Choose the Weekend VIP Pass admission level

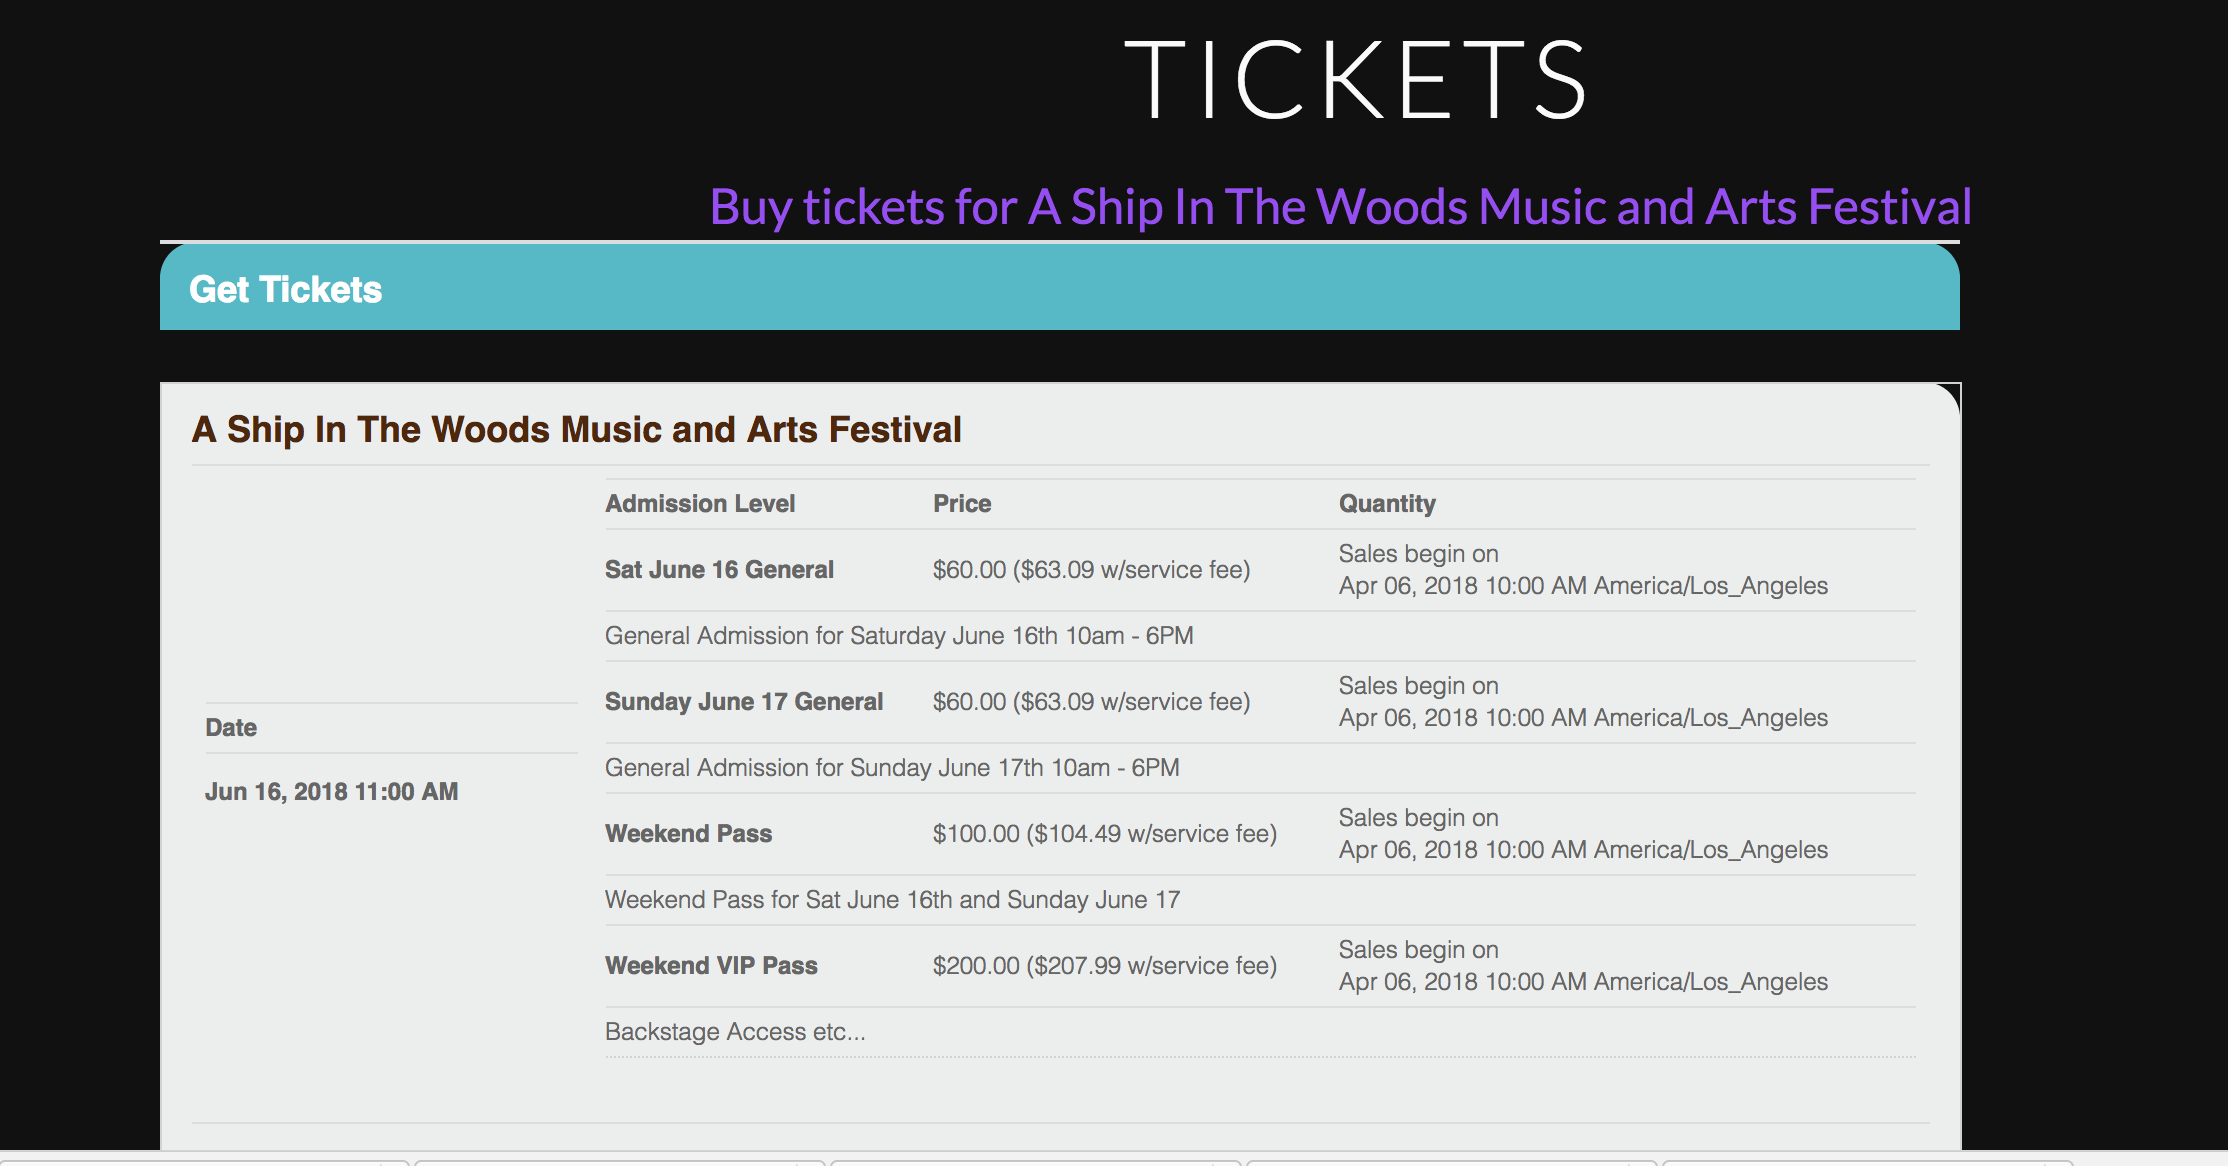pos(711,966)
